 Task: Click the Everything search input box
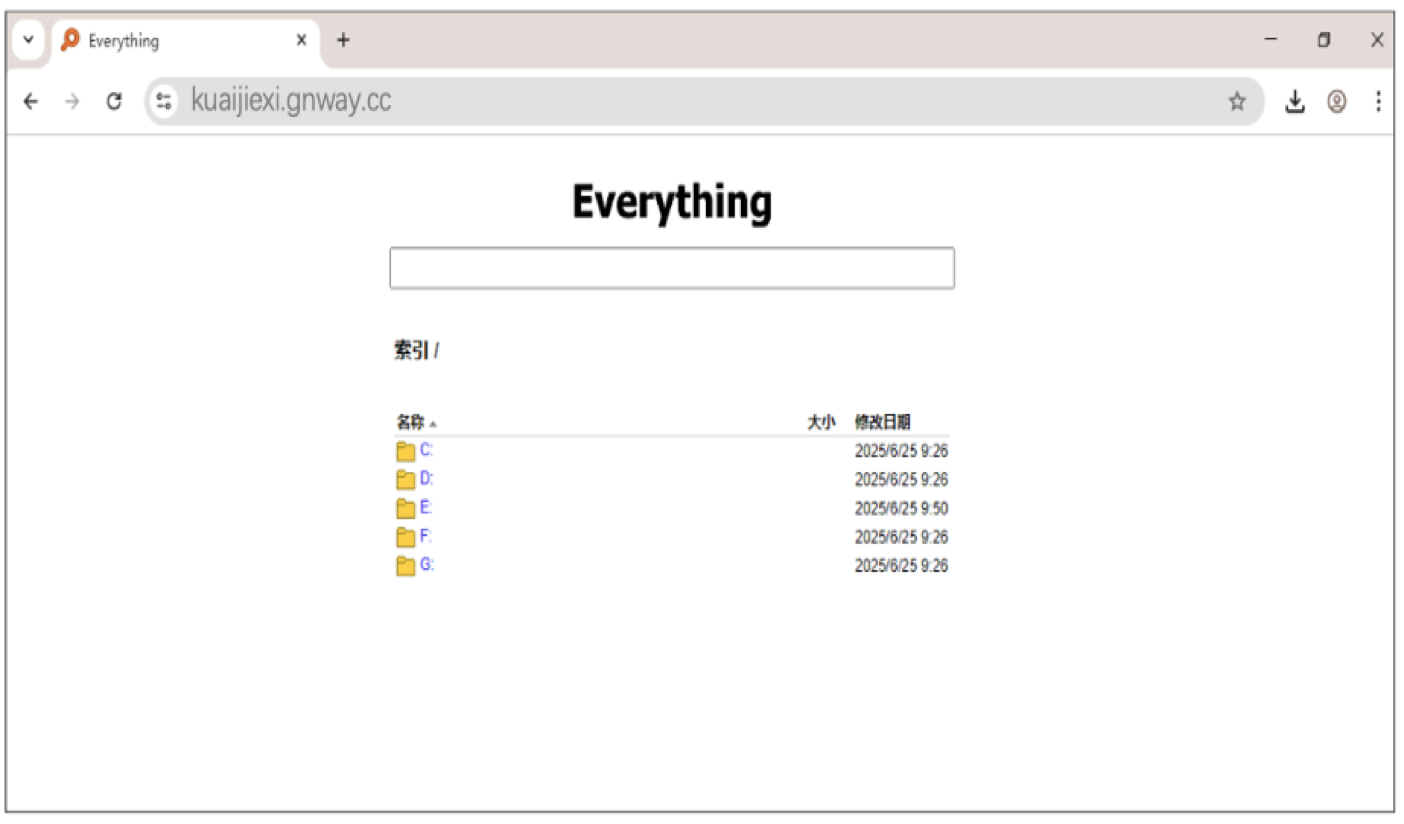pyautogui.click(x=672, y=268)
